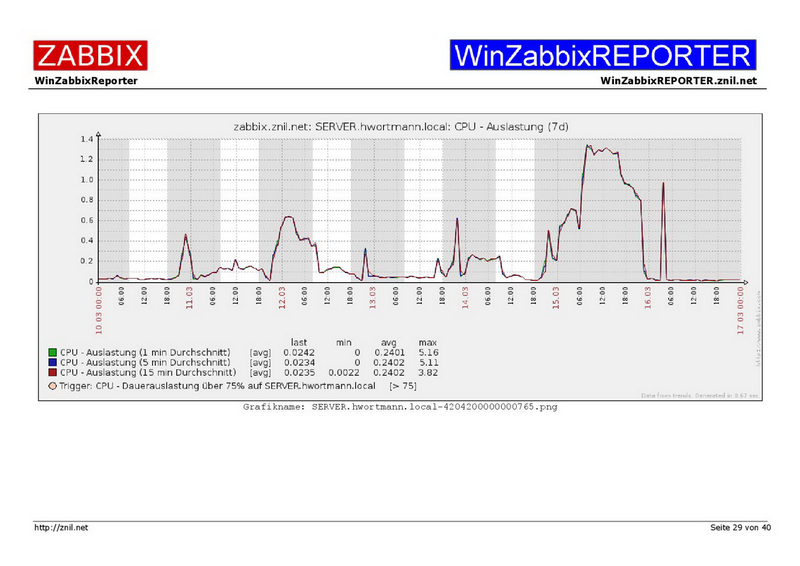Screen dimensions: 800x566
Task: Click the 'min' column header
Action: coord(344,342)
